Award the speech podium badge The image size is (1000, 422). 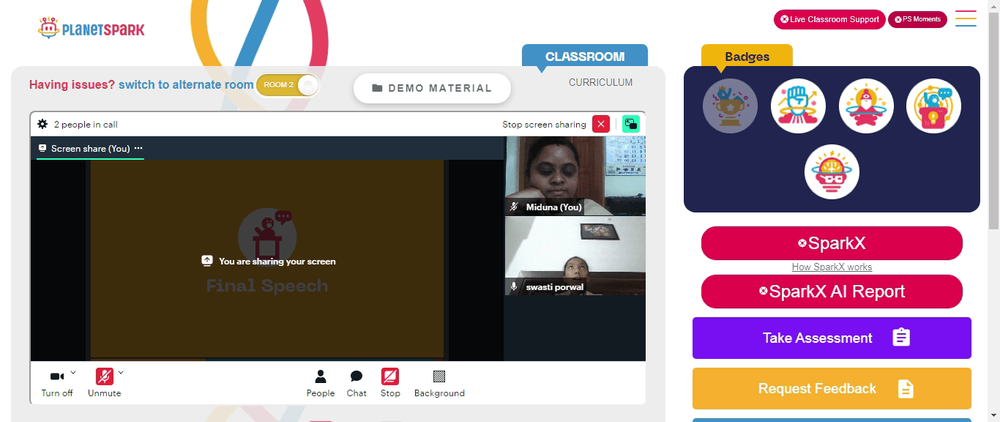point(933,106)
